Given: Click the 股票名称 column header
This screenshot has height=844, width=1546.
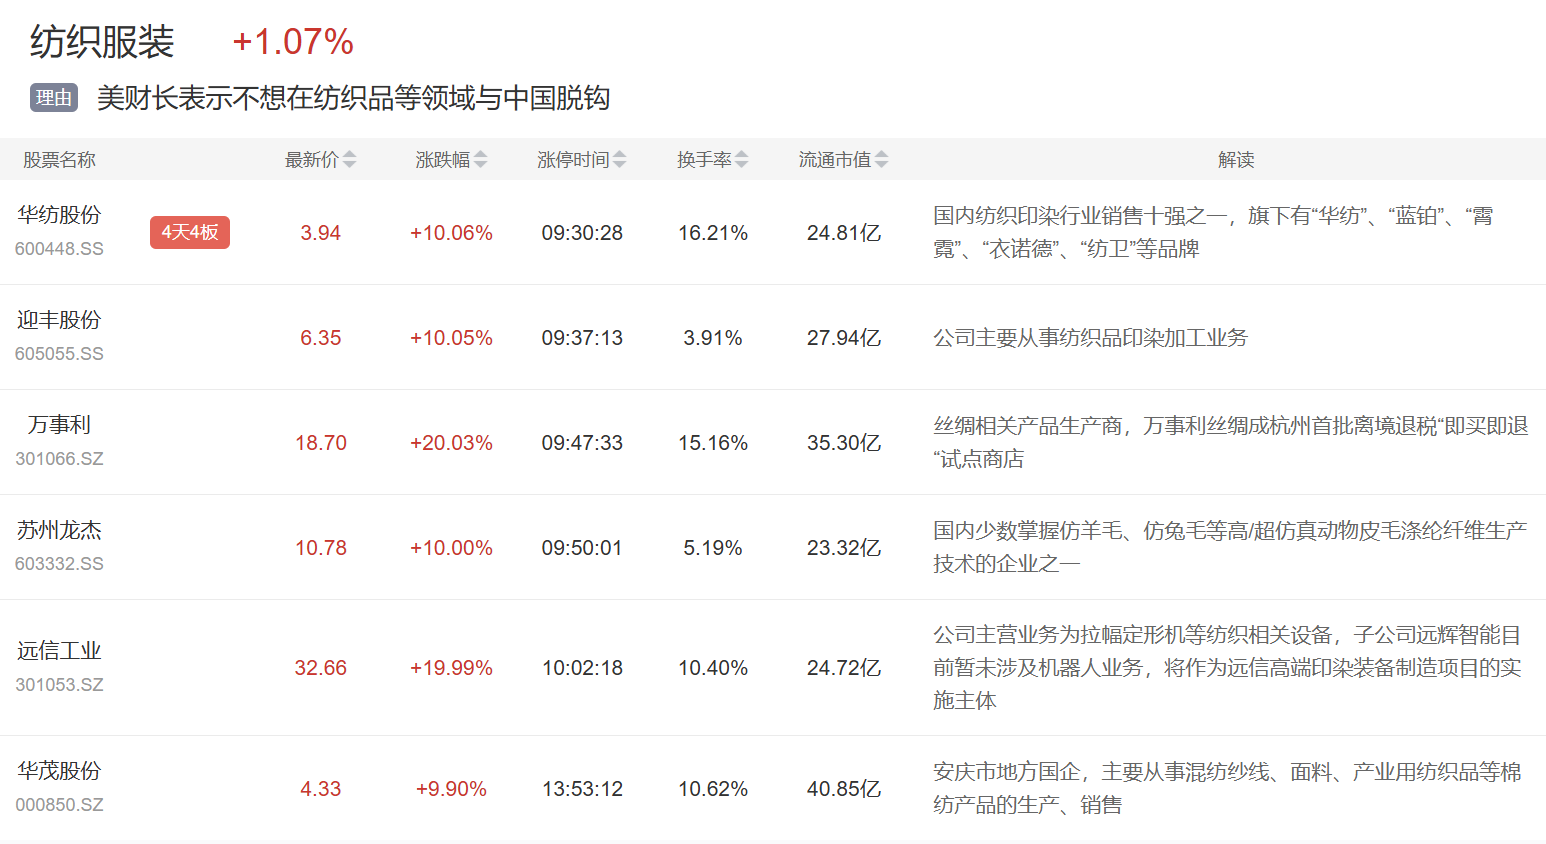Looking at the screenshot, I should pyautogui.click(x=59, y=160).
